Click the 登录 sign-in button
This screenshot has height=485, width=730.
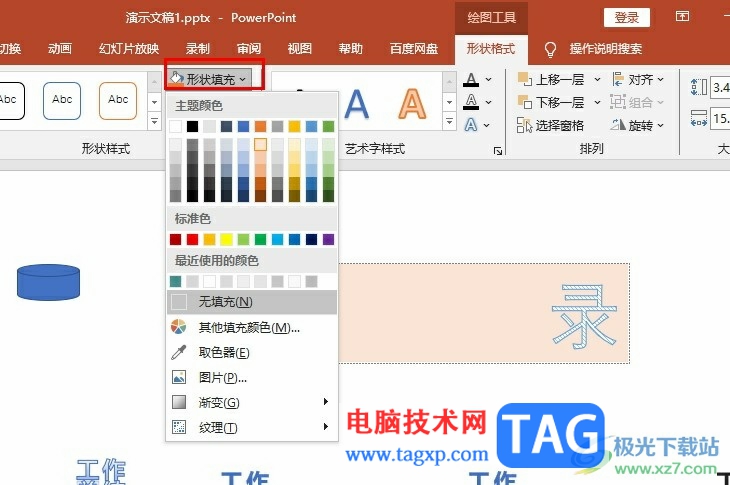coord(627,18)
